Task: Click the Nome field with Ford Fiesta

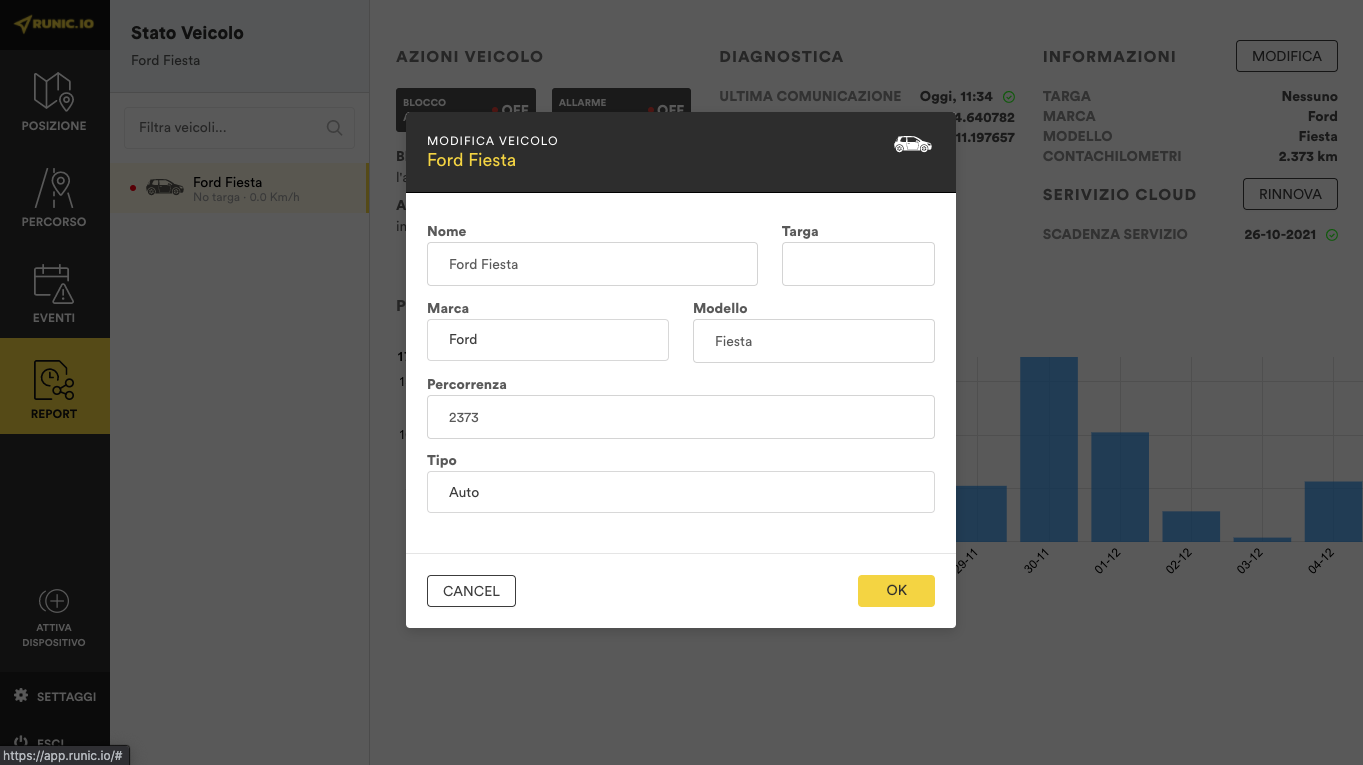Action: click(592, 264)
